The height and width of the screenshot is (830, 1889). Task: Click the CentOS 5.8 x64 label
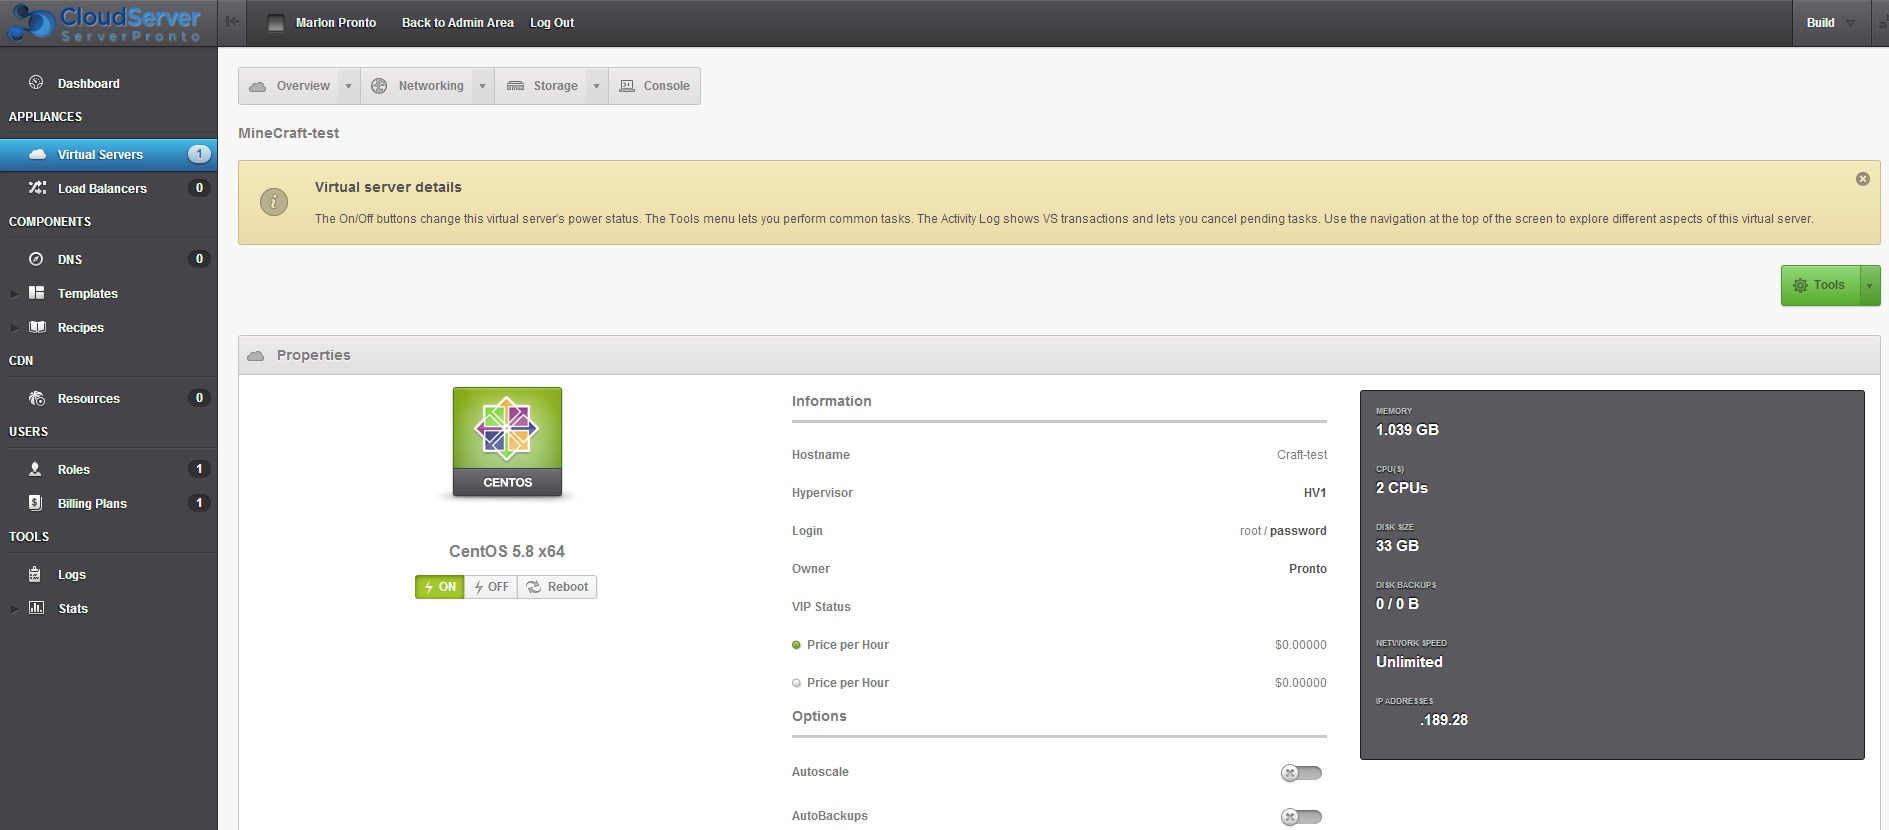pos(507,551)
